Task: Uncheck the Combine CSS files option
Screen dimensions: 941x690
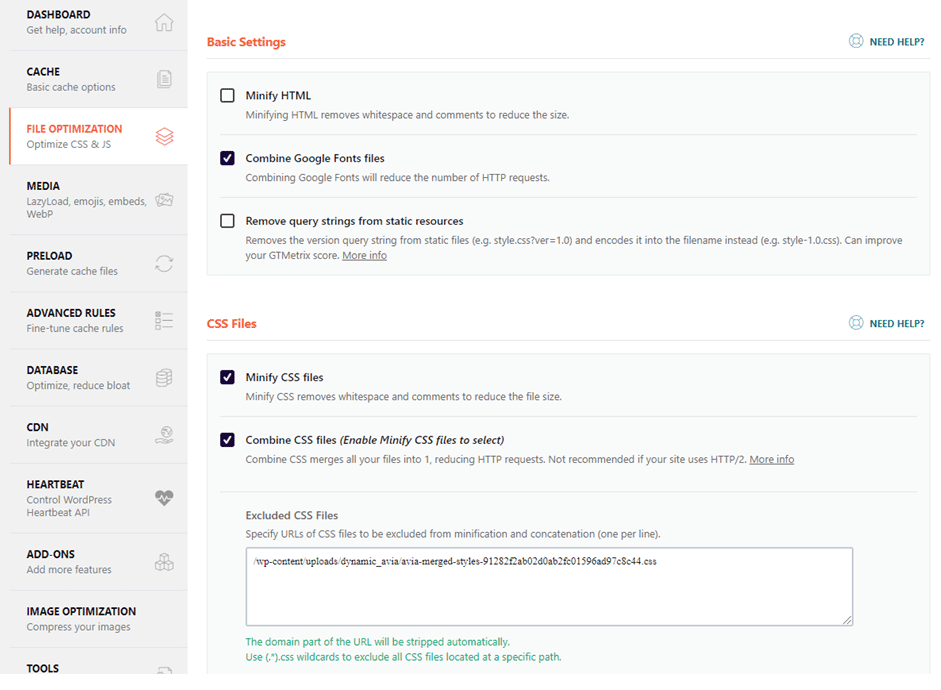Action: coord(227,440)
